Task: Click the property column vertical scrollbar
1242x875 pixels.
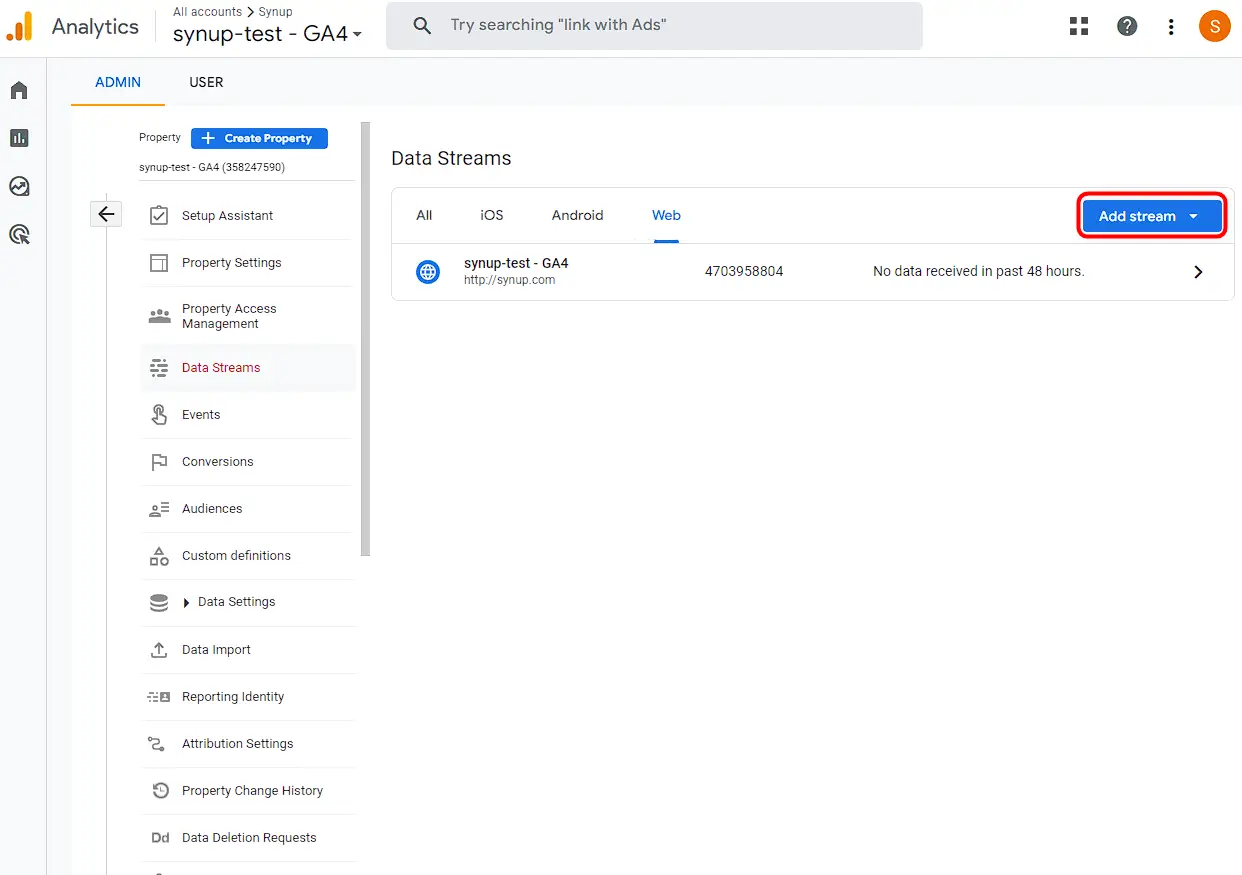Action: (x=366, y=338)
